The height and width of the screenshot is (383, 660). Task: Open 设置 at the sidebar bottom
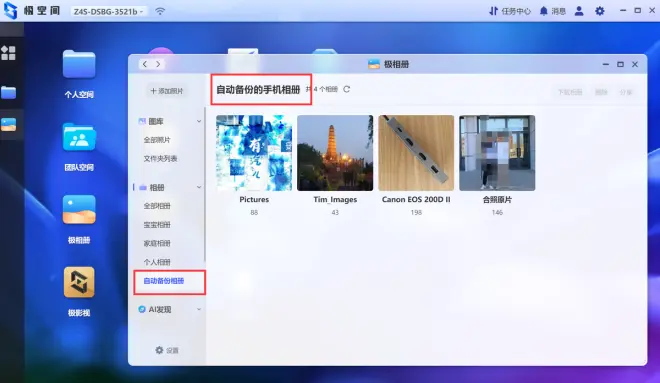167,350
